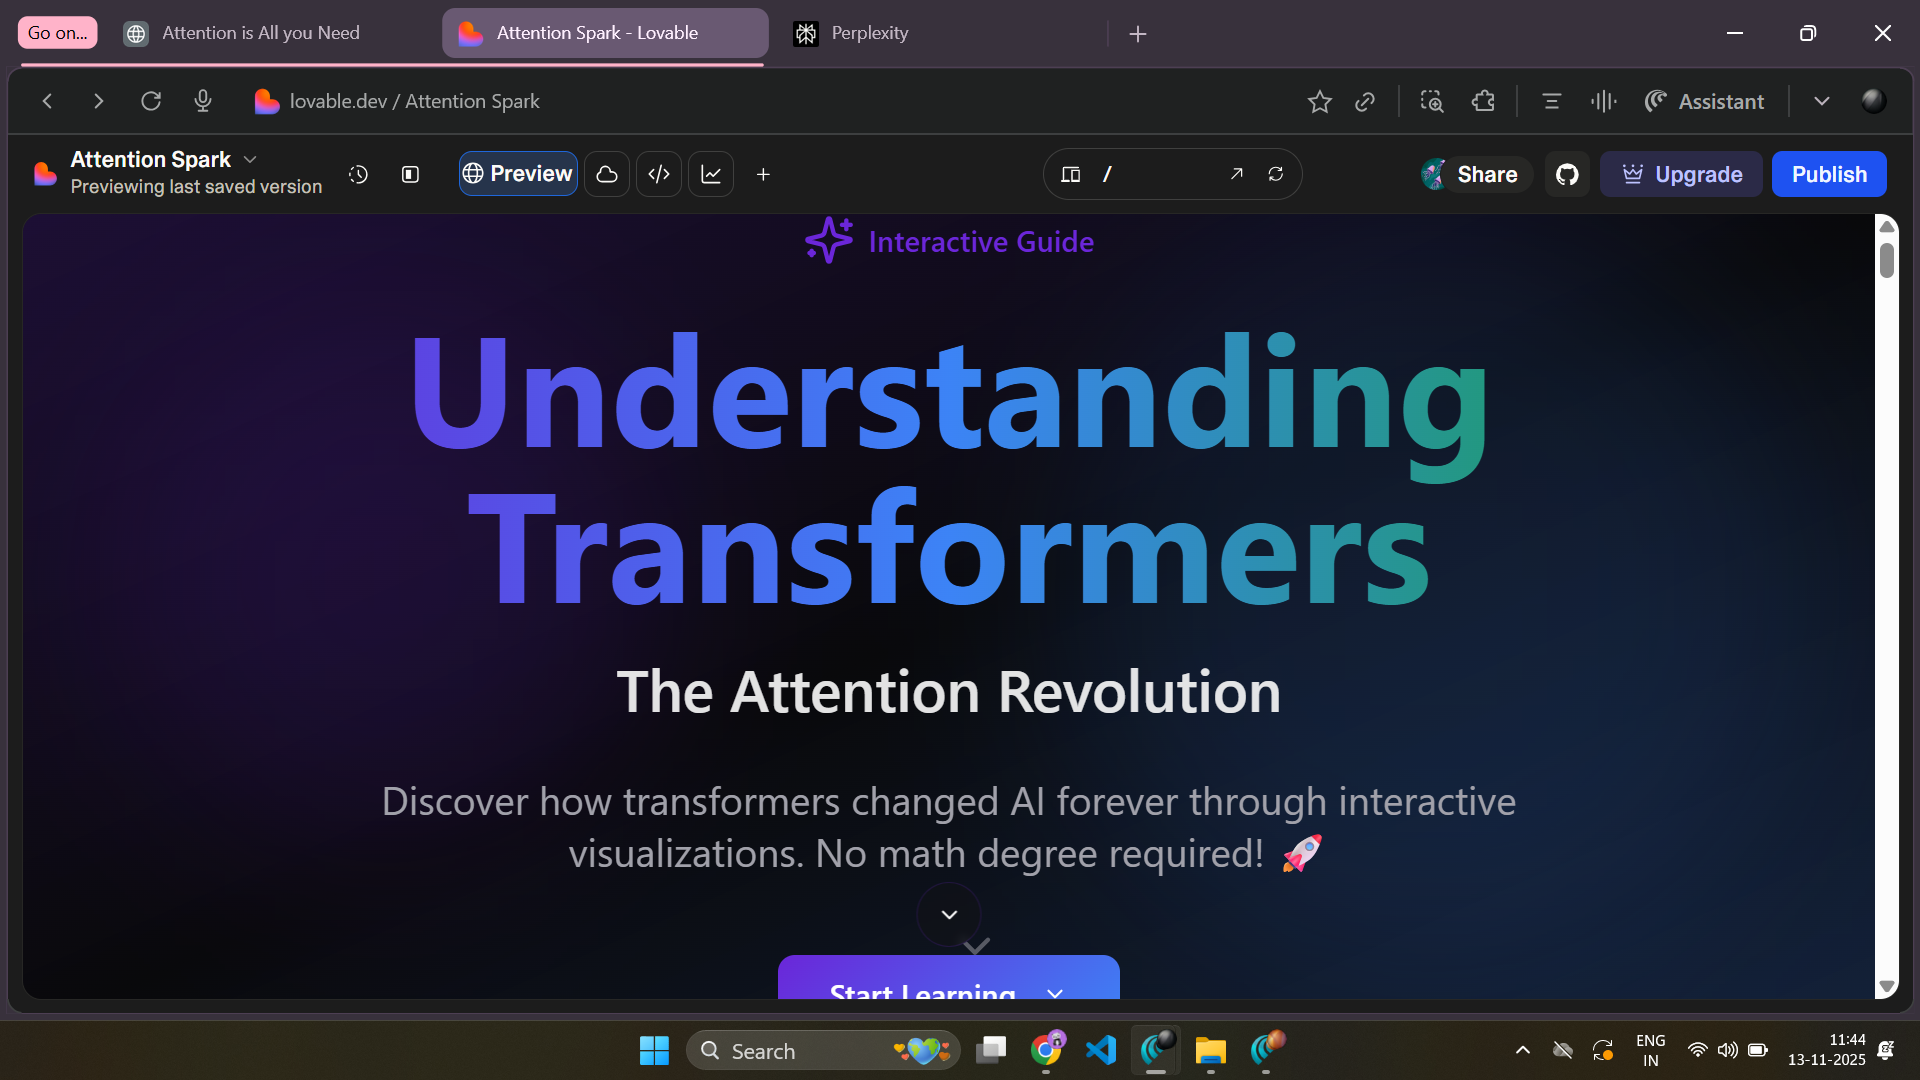1920x1080 pixels.
Task: Switch to the code editor view
Action: tap(659, 174)
